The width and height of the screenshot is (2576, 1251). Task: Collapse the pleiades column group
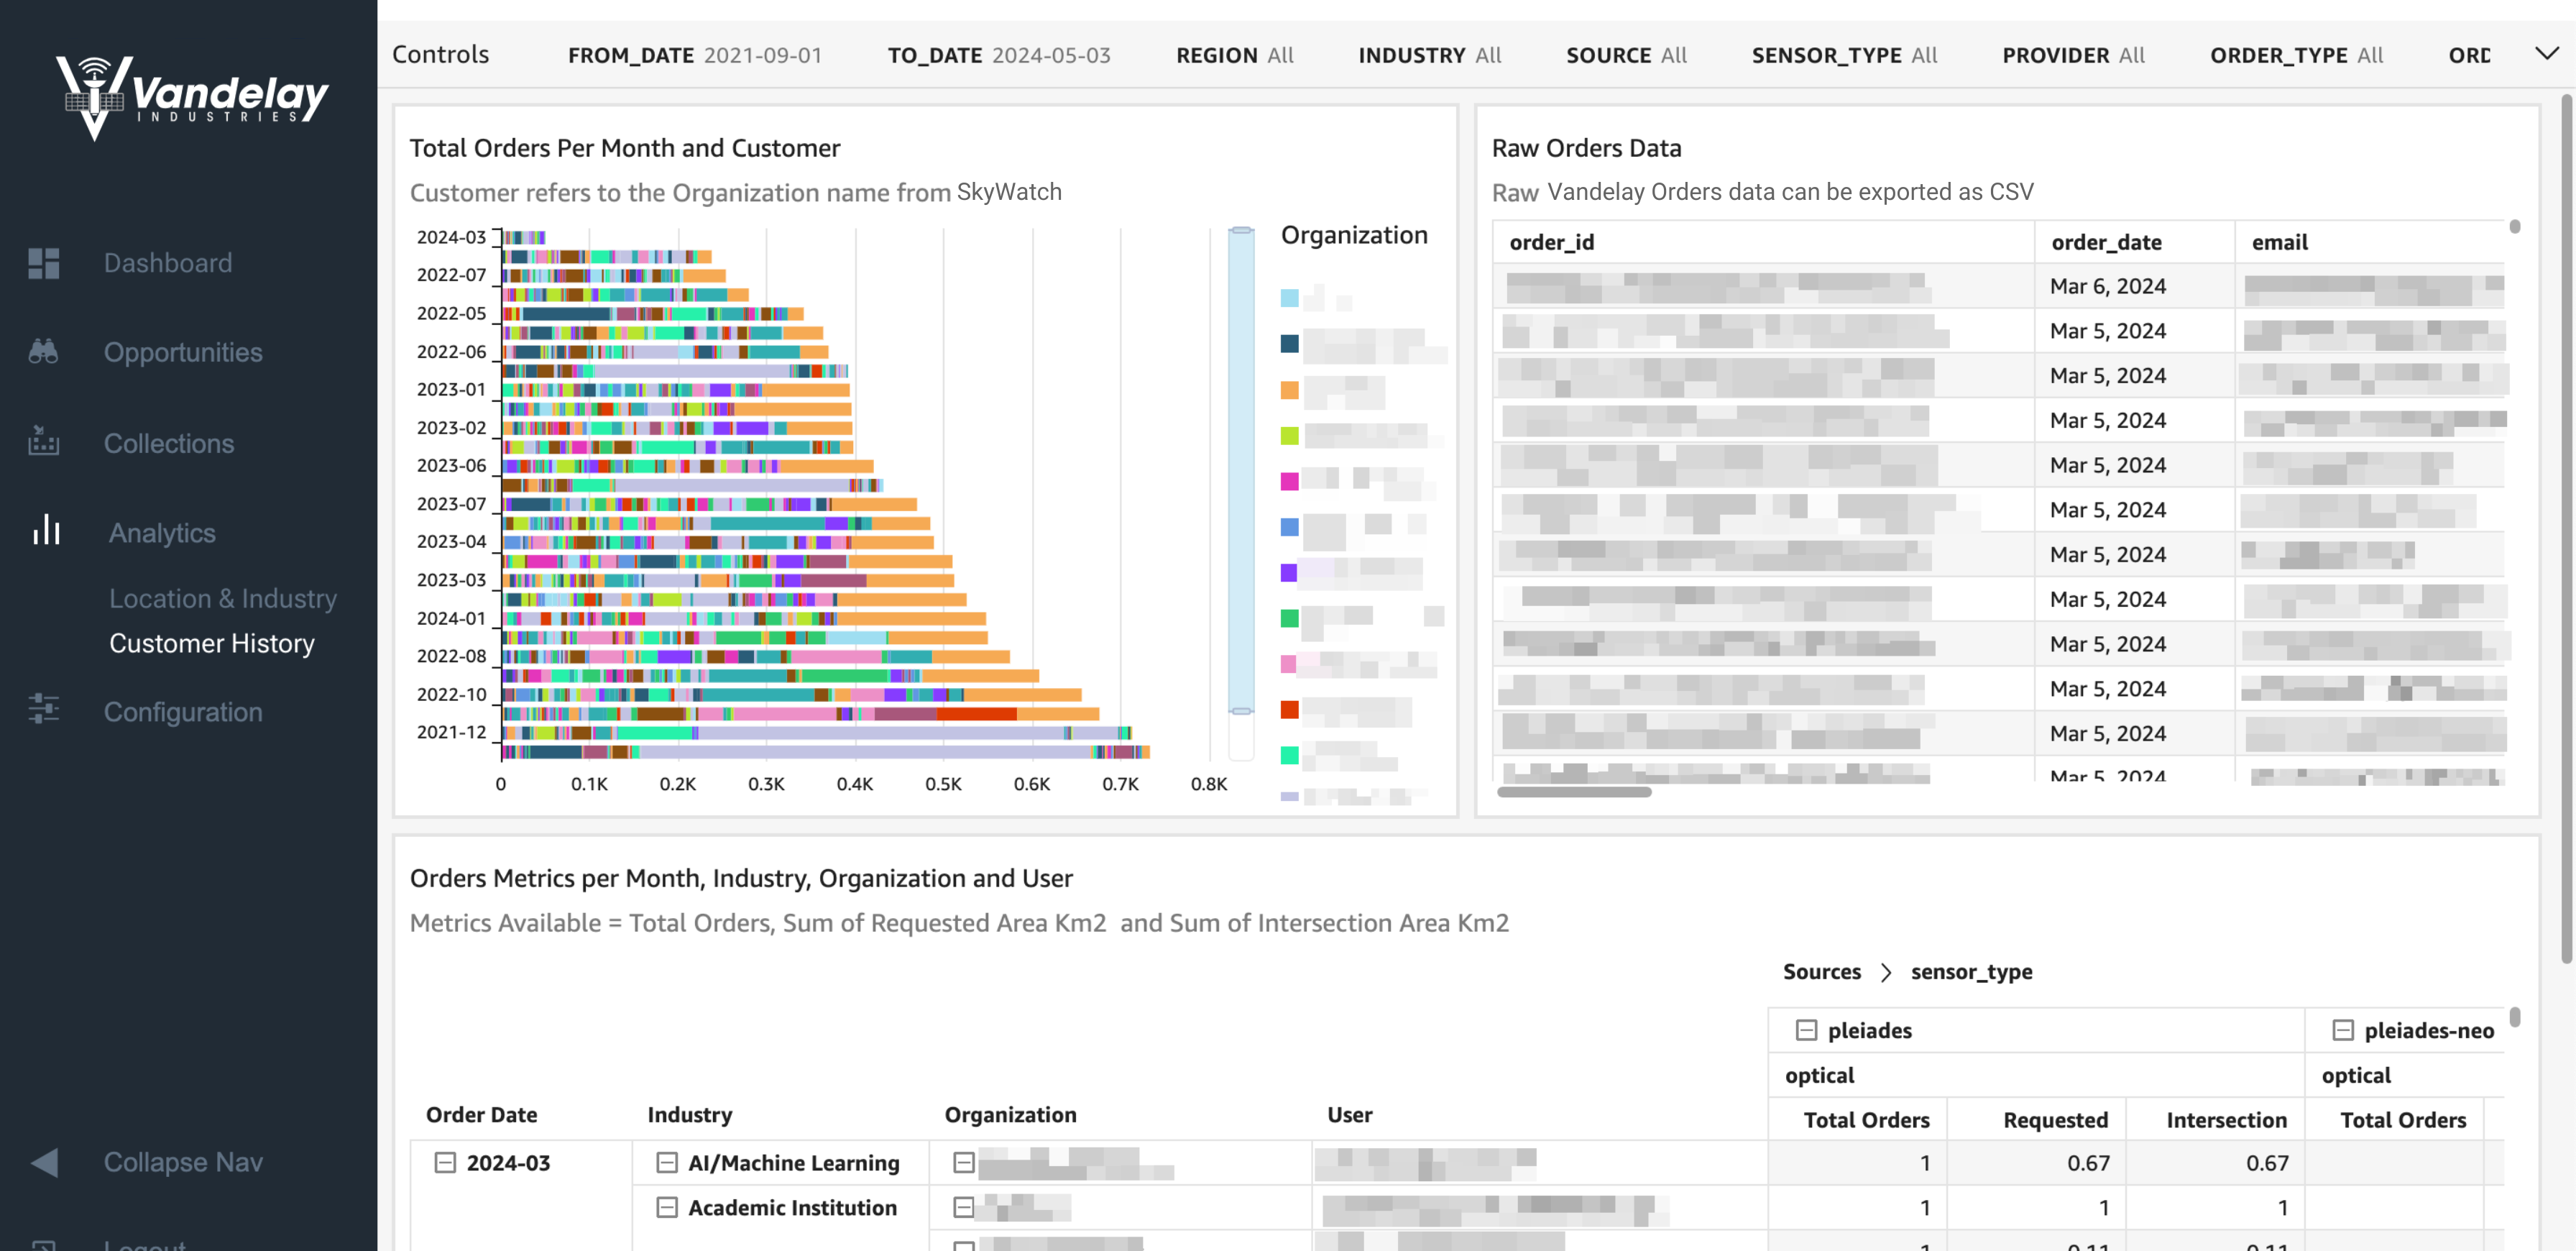[1807, 1030]
